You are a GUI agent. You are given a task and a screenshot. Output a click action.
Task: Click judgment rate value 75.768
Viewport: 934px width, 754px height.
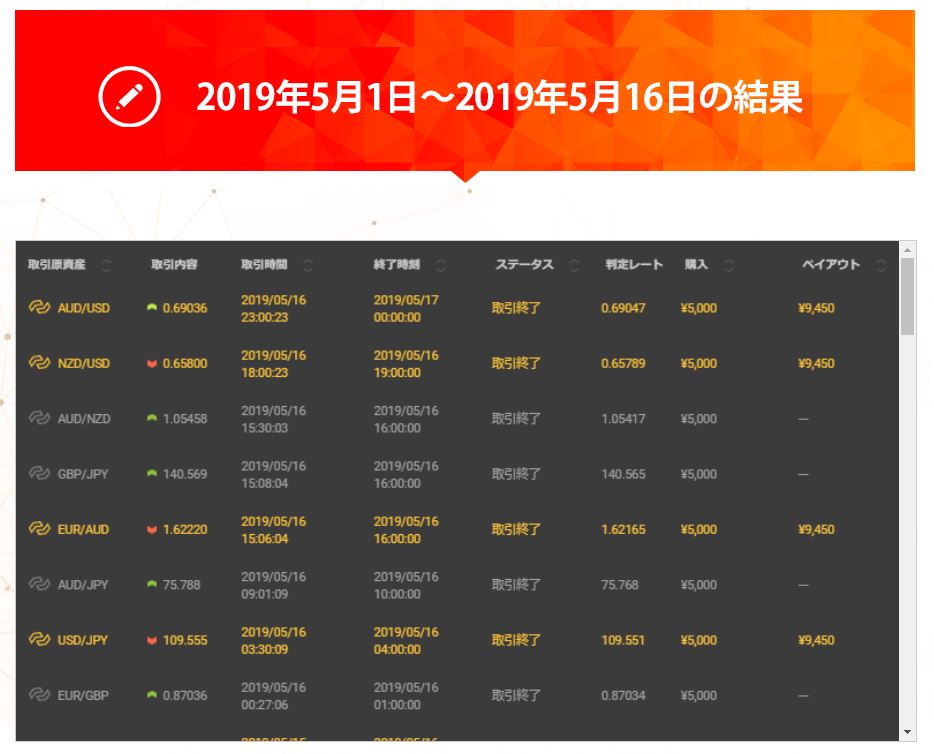[619, 585]
